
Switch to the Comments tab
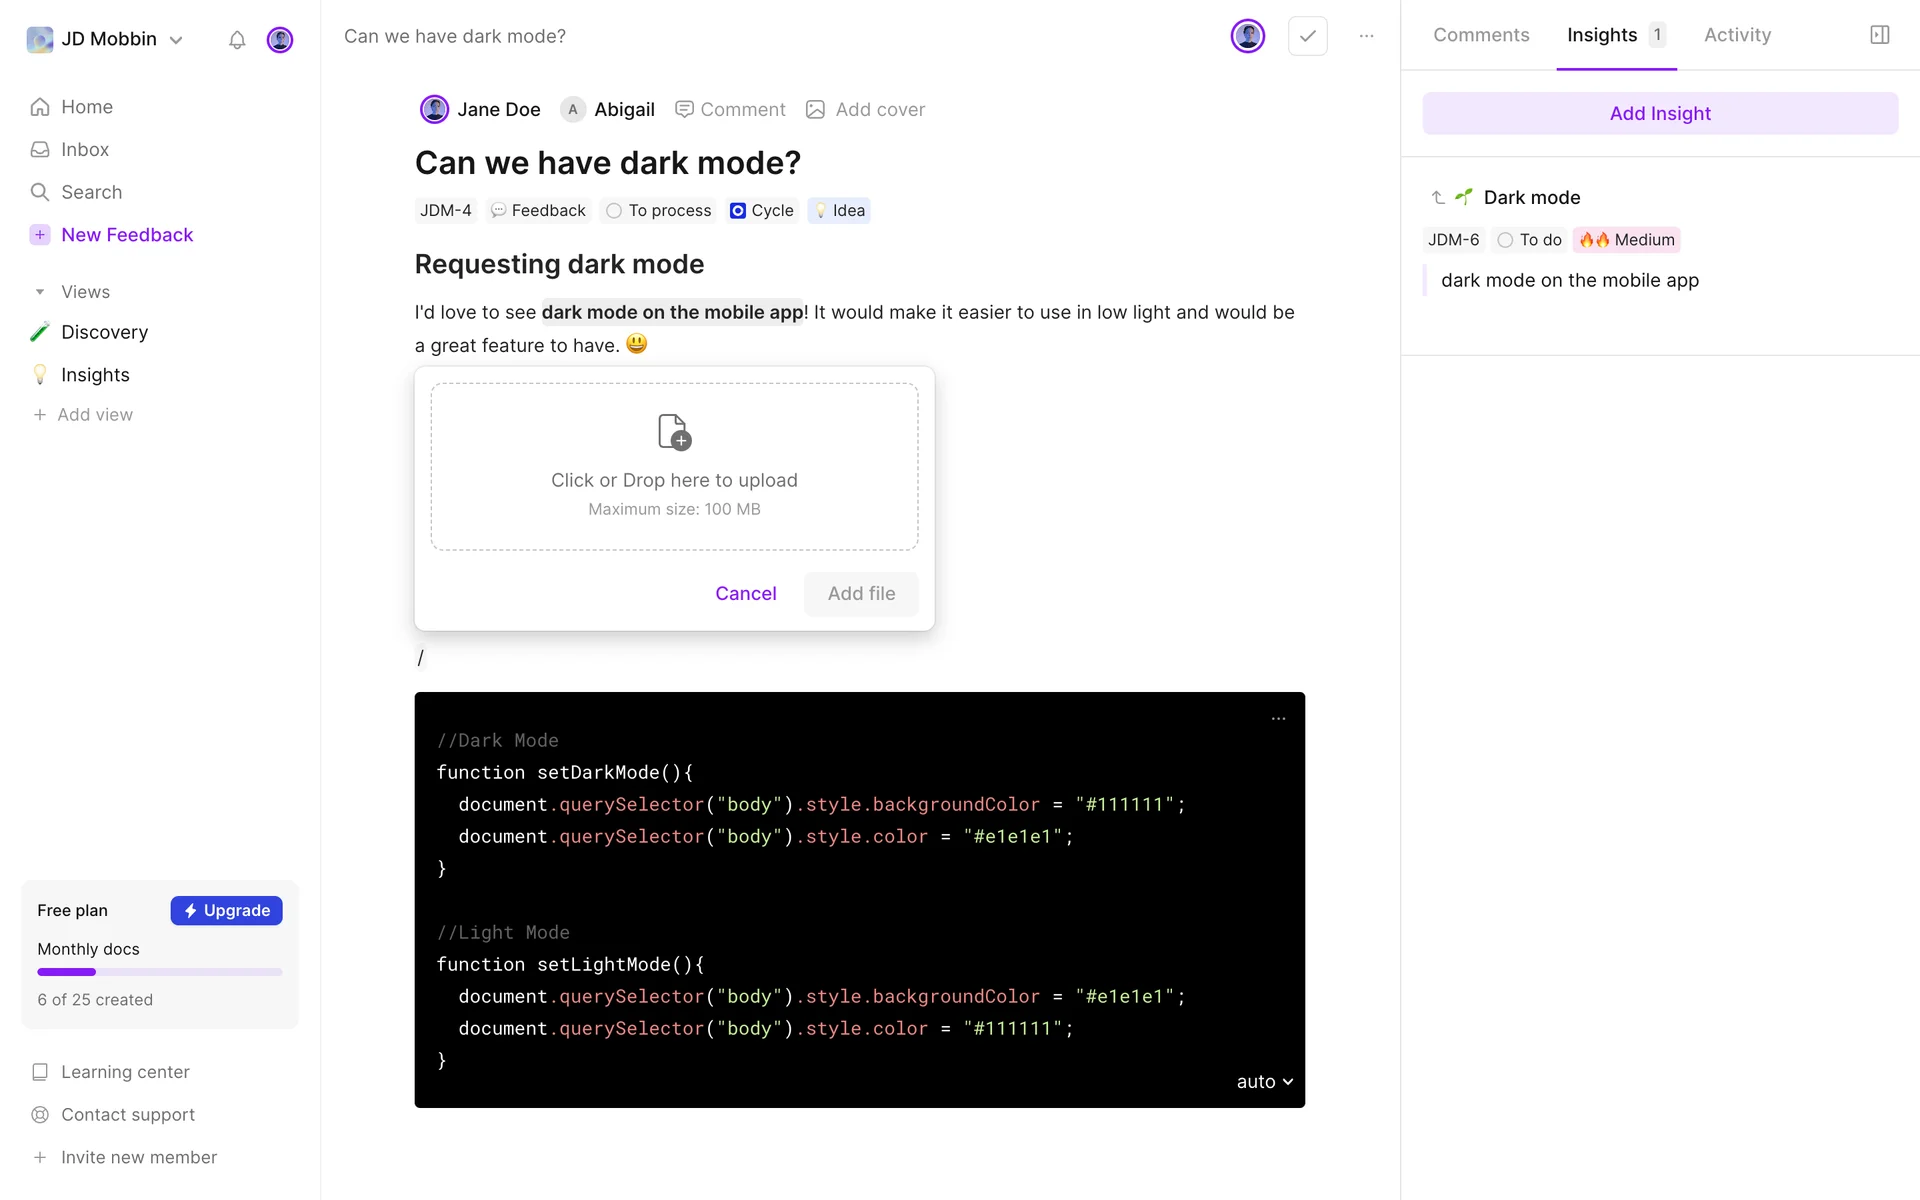coord(1481,35)
